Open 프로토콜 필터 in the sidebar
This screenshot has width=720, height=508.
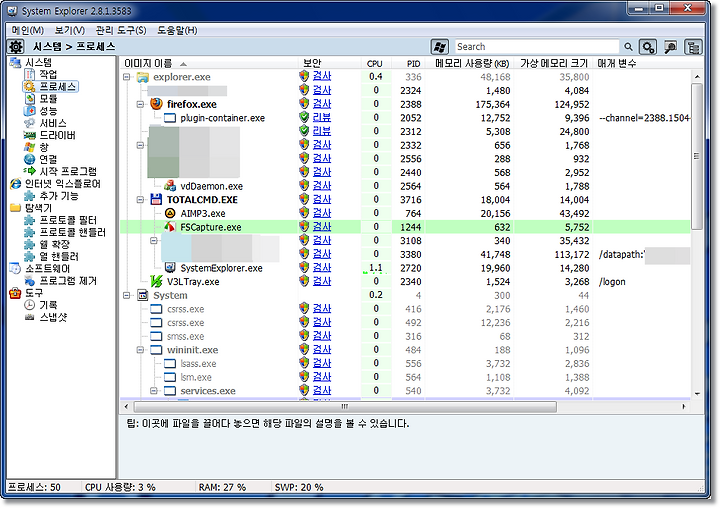point(68,220)
